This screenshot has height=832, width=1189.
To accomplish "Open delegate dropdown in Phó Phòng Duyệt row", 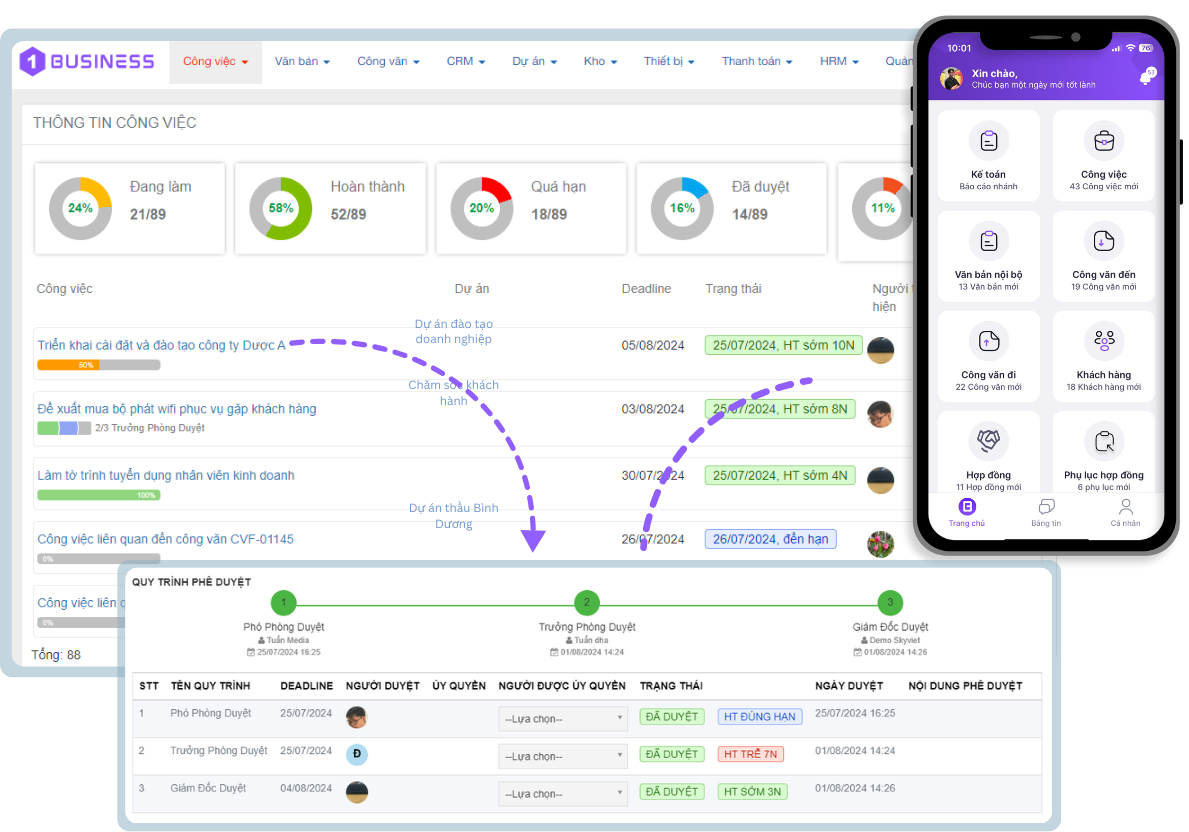I will coord(563,719).
